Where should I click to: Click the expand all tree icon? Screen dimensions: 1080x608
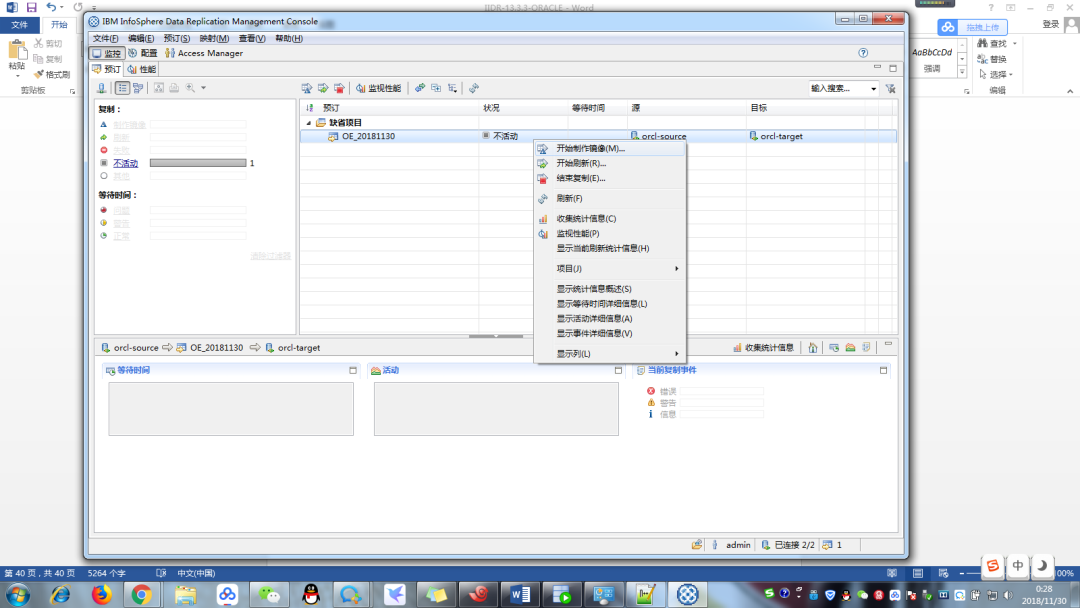pos(436,88)
